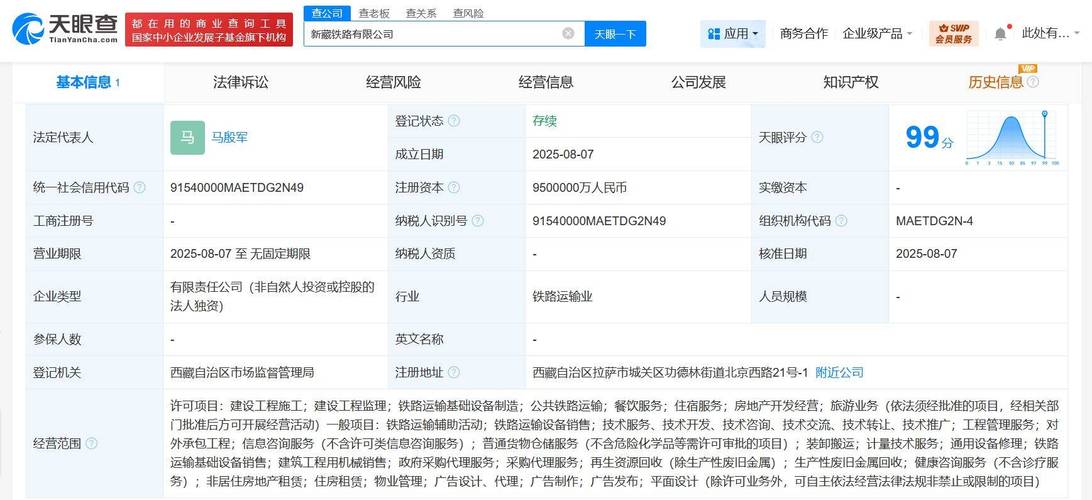
Task: Click the grid icon of 应用
Action: 713,33
